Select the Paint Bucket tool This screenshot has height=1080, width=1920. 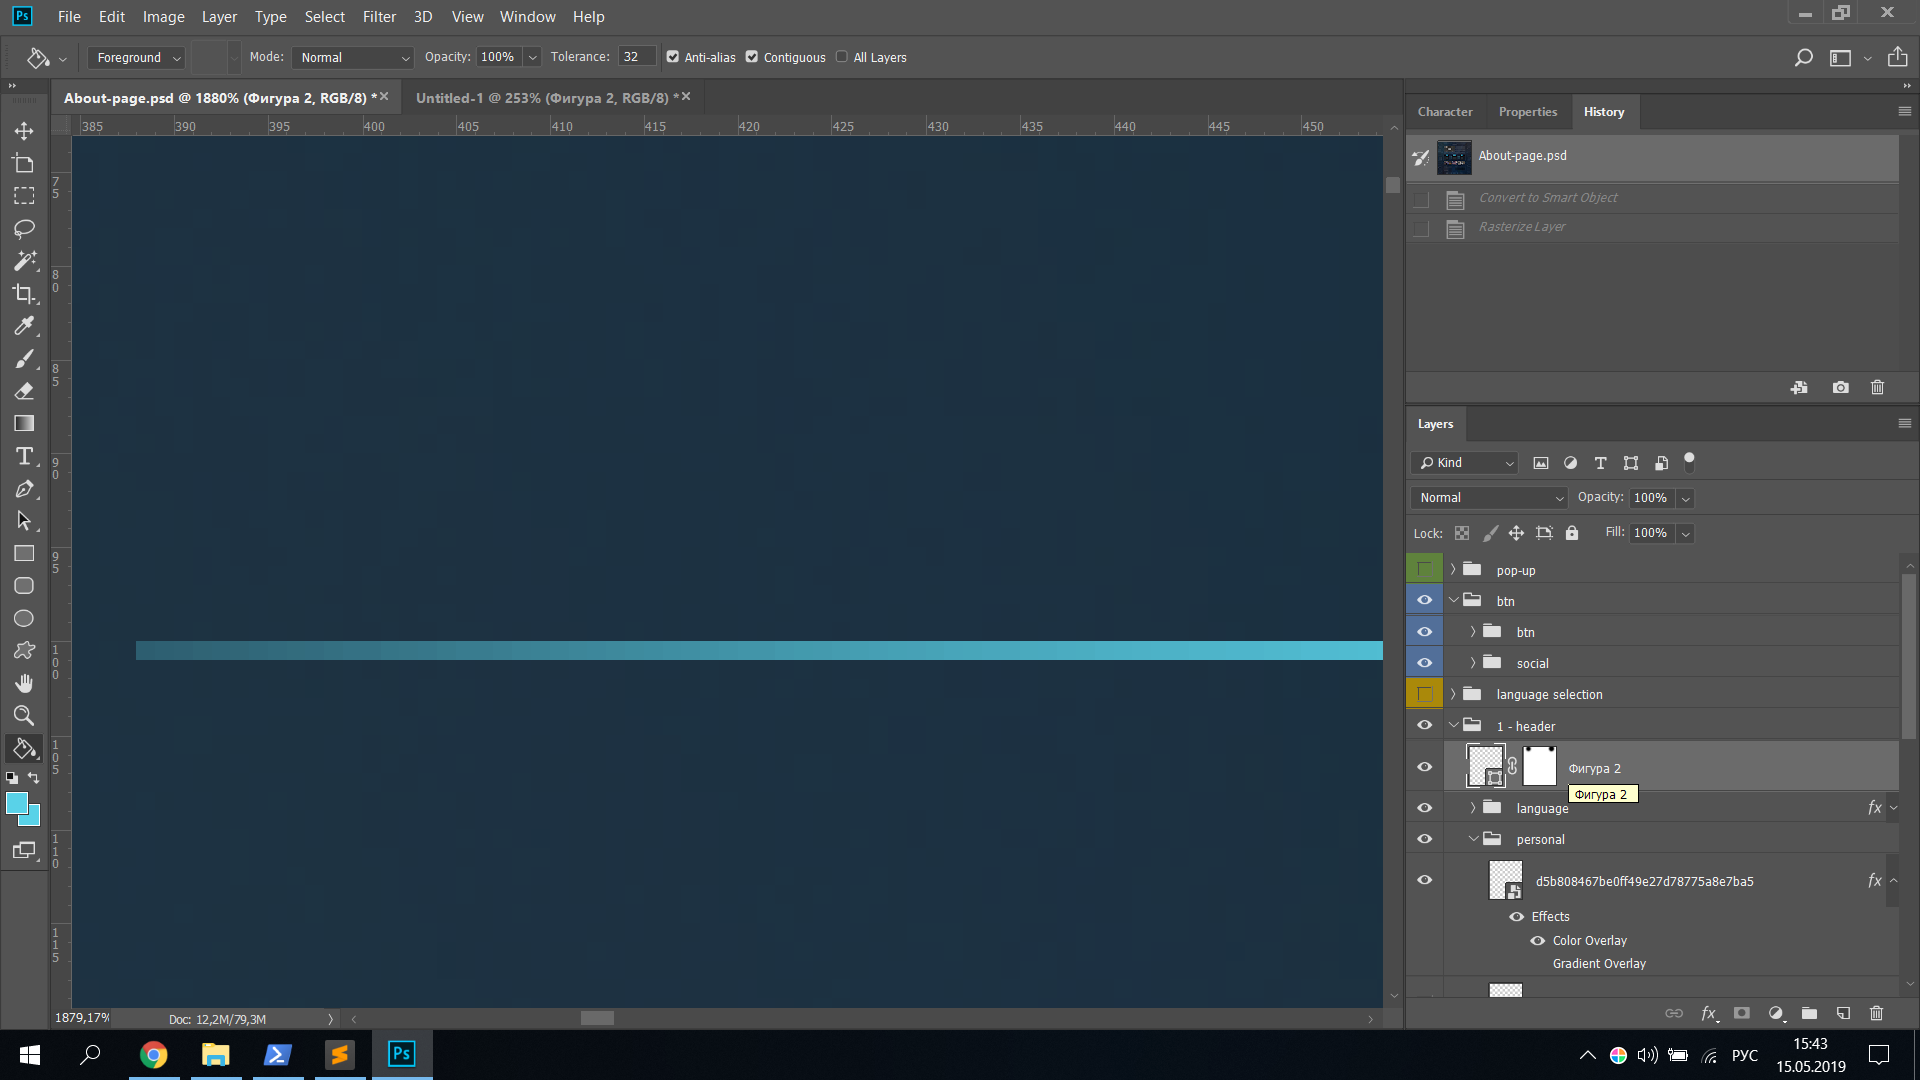(x=24, y=748)
